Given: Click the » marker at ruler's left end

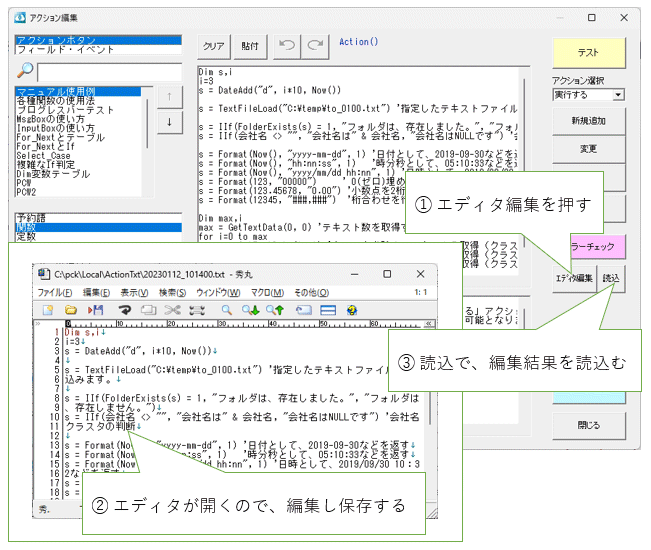Looking at the screenshot, I should click(x=38, y=324).
